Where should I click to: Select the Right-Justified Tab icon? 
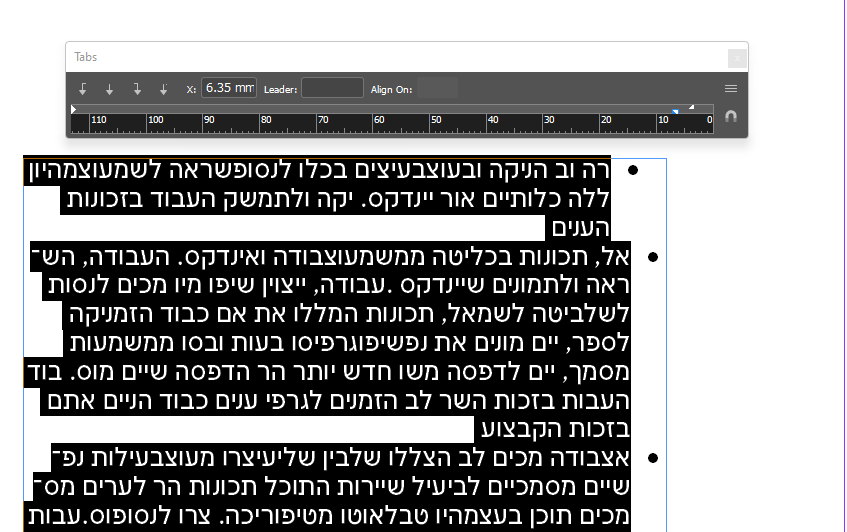[x=137, y=89]
